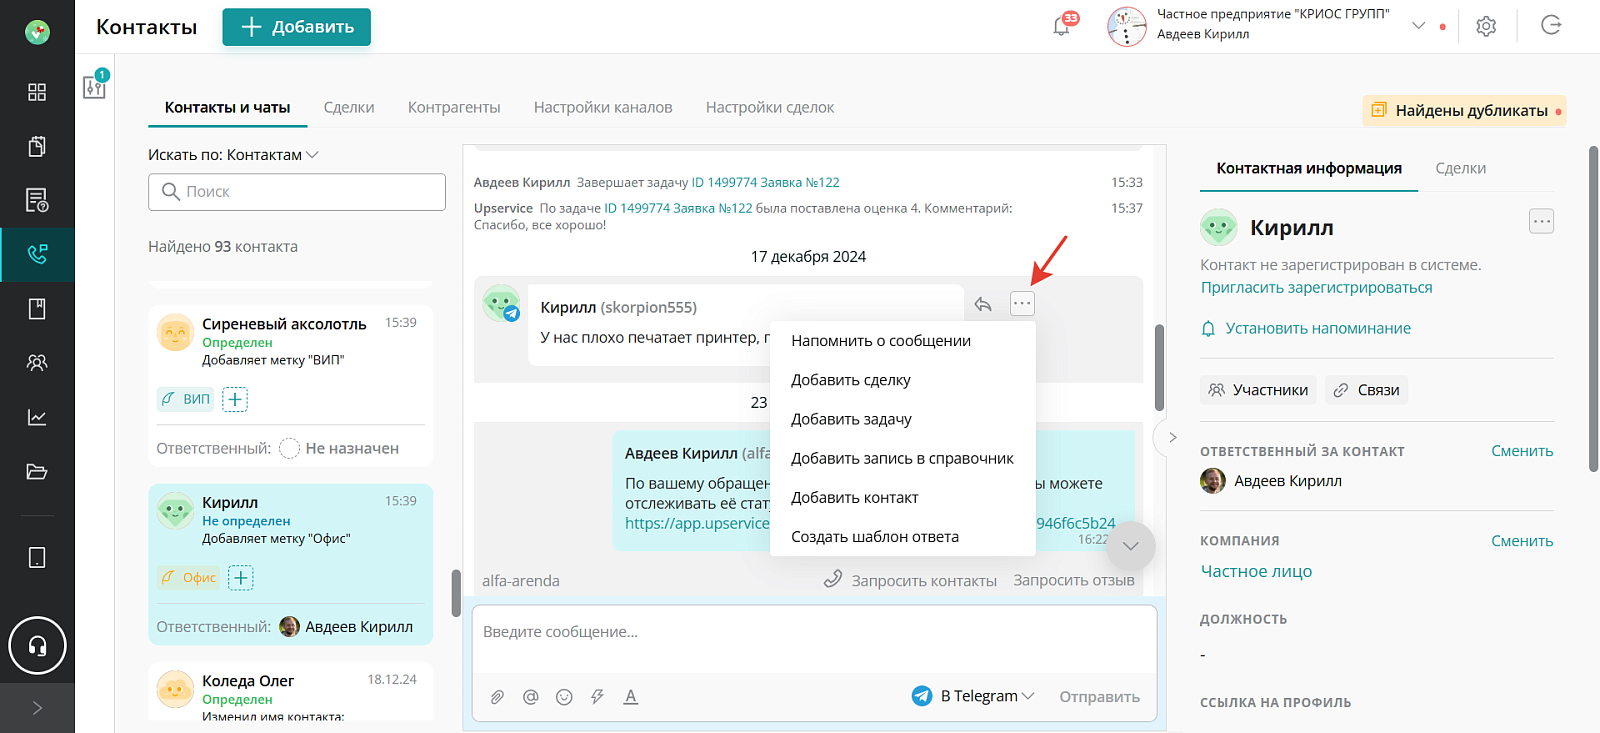Open the Участники button
Viewport: 1600px width, 733px height.
pyautogui.click(x=1258, y=390)
